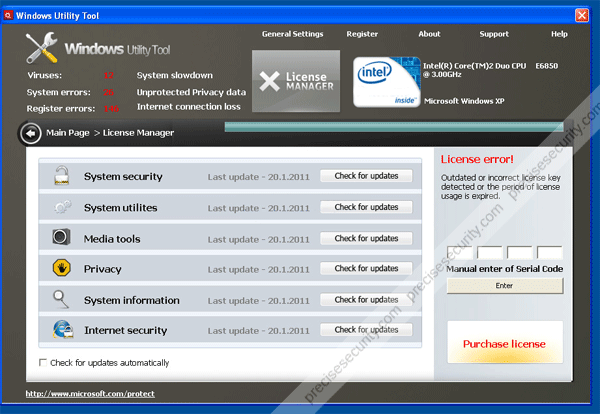Image resolution: width=600 pixels, height=414 pixels.
Task: Check for updates for Internet security
Action: (x=366, y=329)
